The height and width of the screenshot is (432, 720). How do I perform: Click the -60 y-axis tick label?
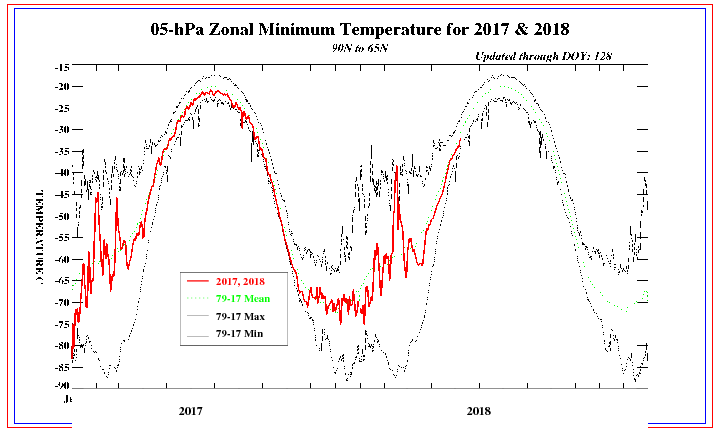(62, 259)
